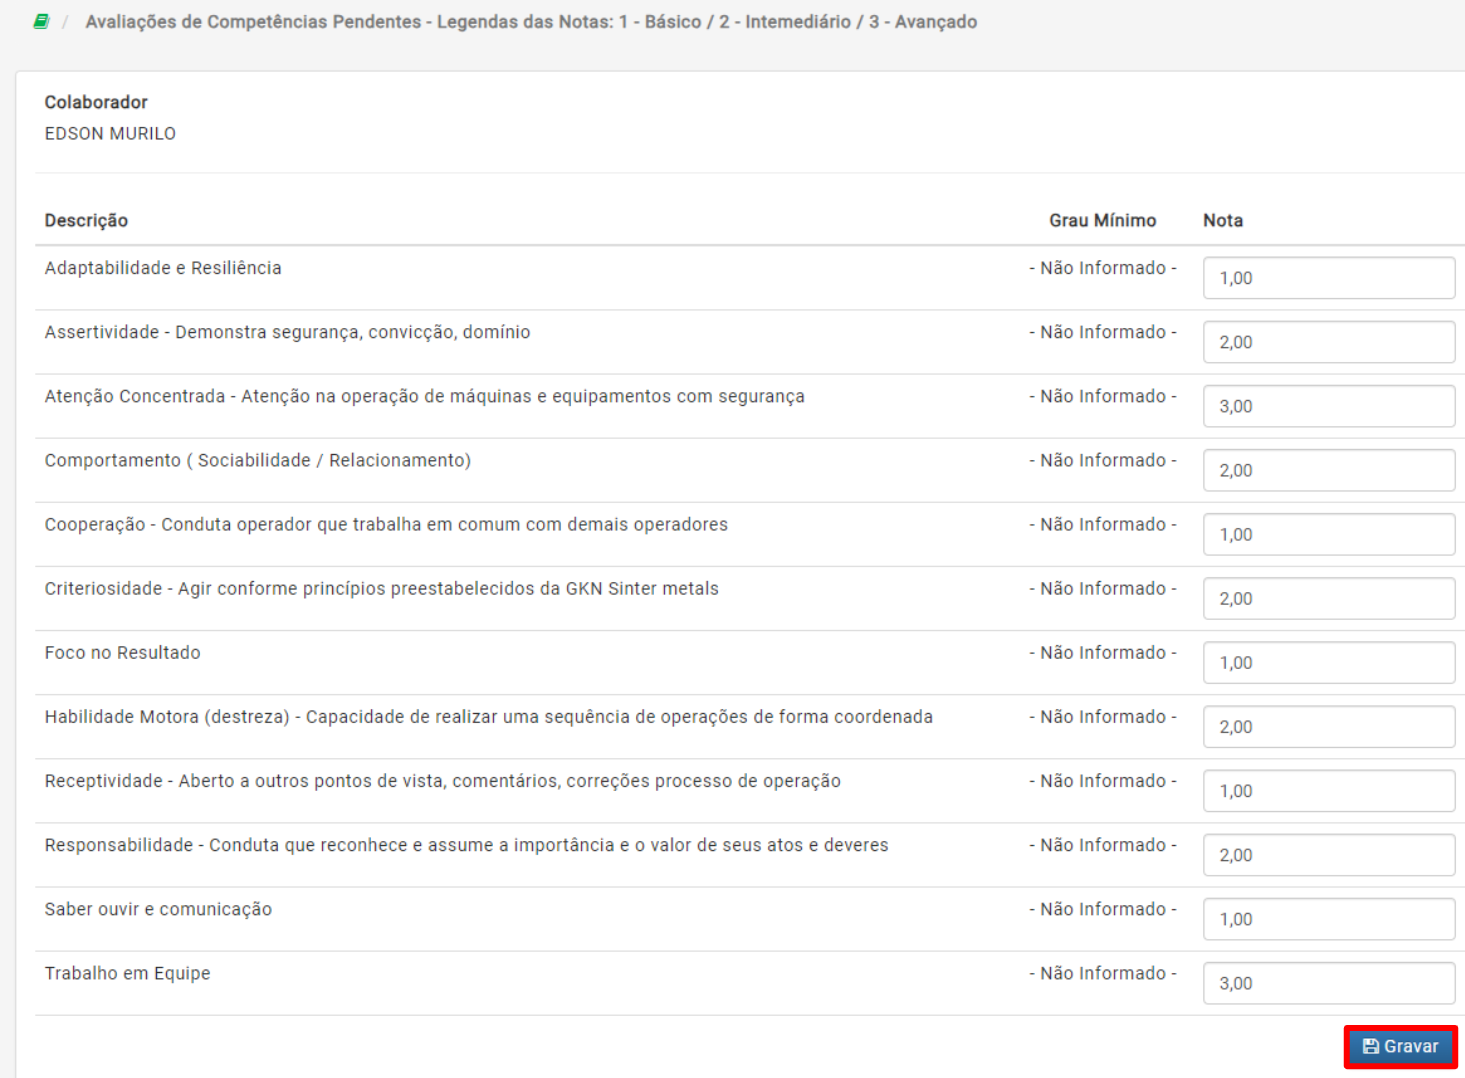Screen dimensions: 1465x1078
Task: Click the Nota field for Cooperação
Action: [x=1329, y=534]
